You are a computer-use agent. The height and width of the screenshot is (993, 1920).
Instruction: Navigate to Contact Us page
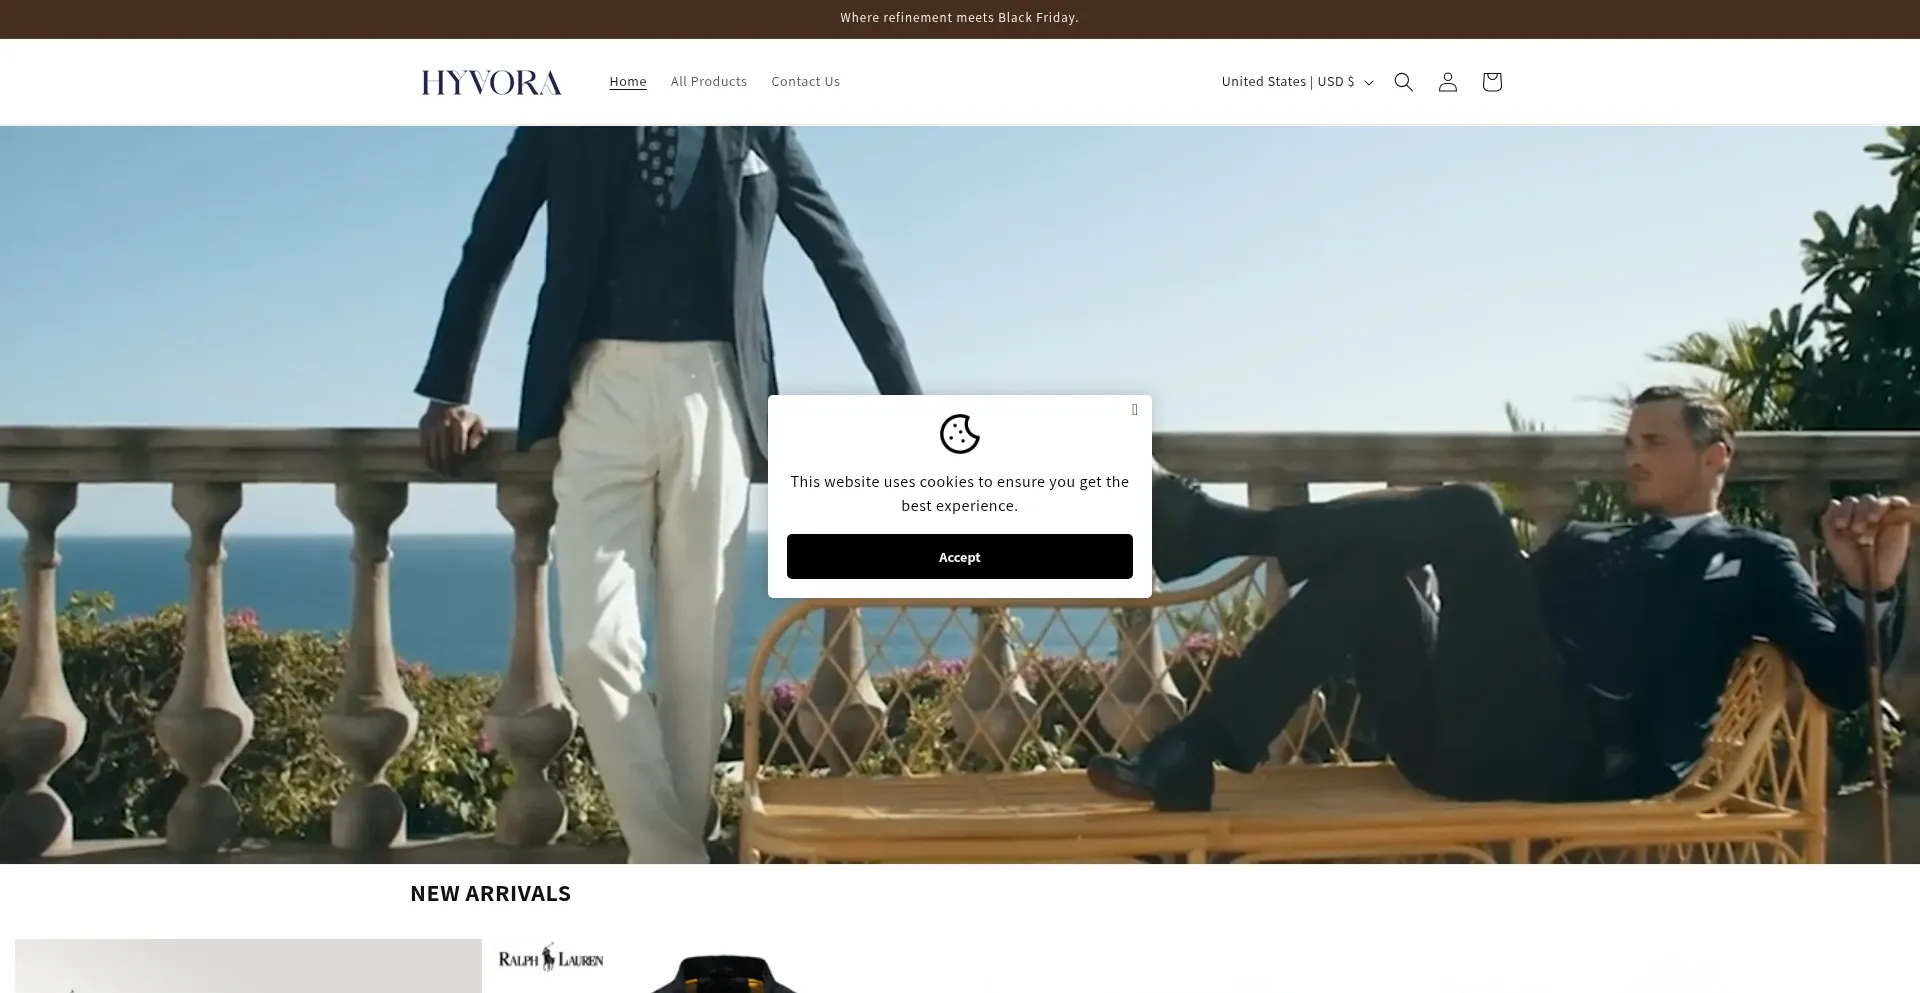(805, 82)
